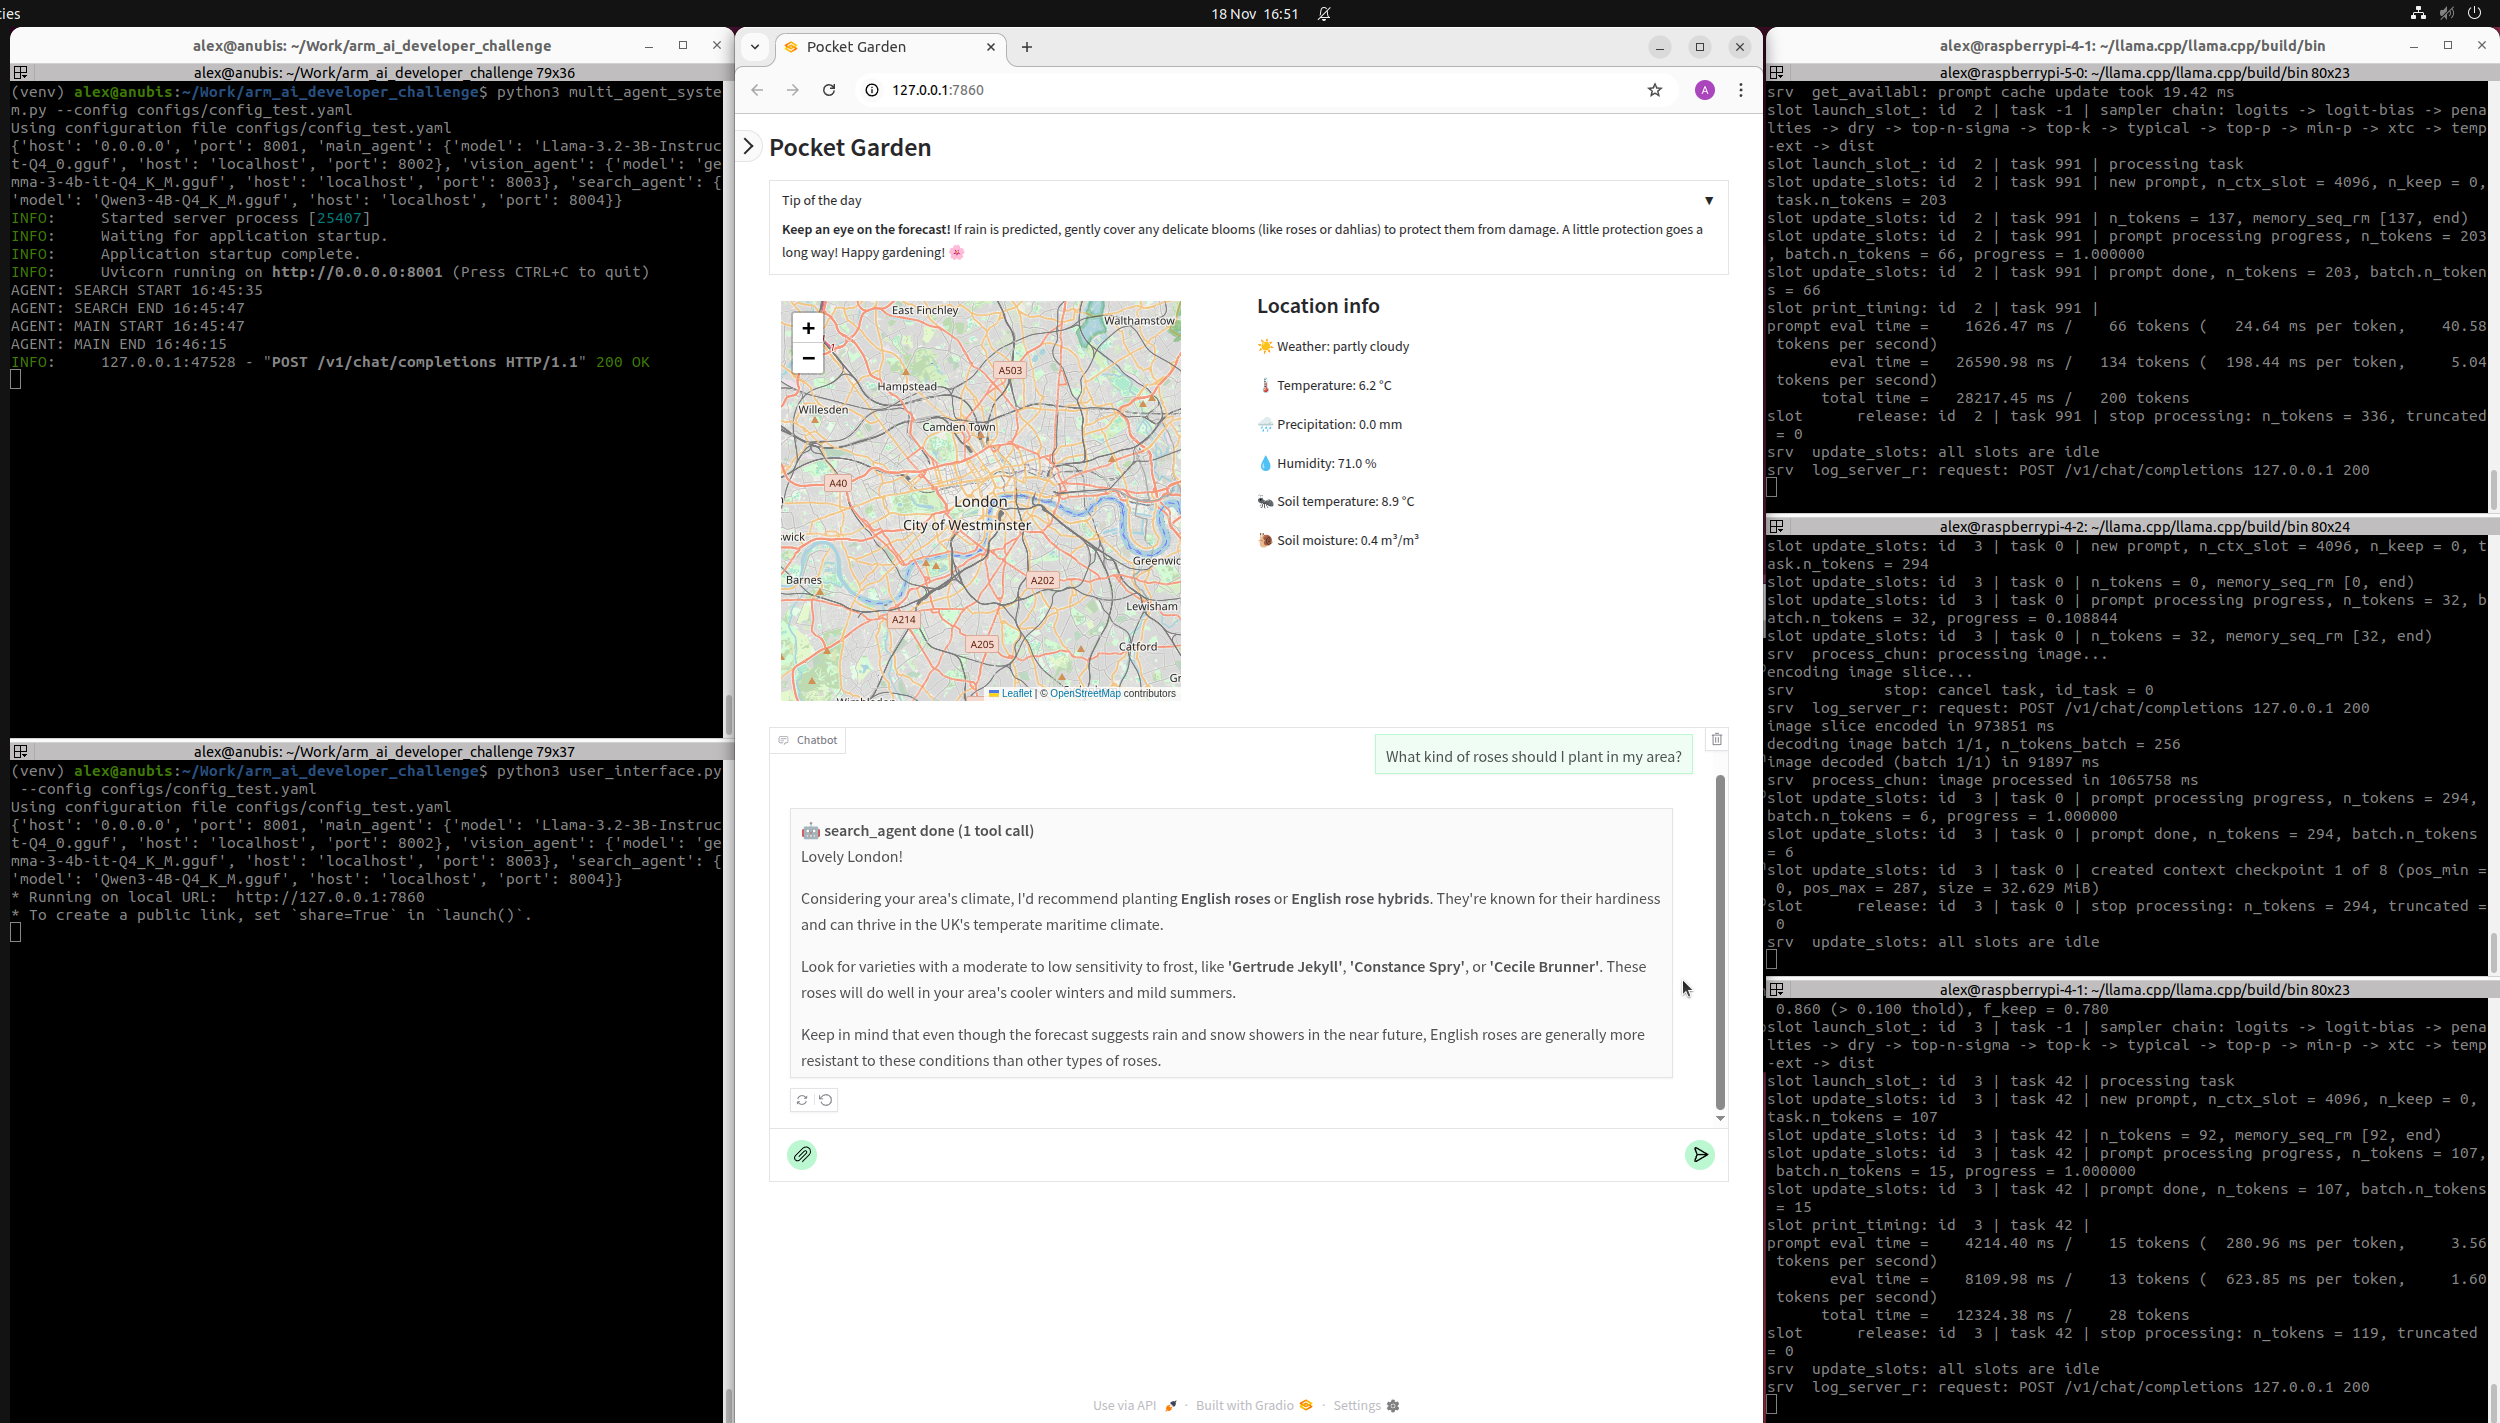Click the attach file paperclip icon
The image size is (2500, 1423).
tap(801, 1155)
